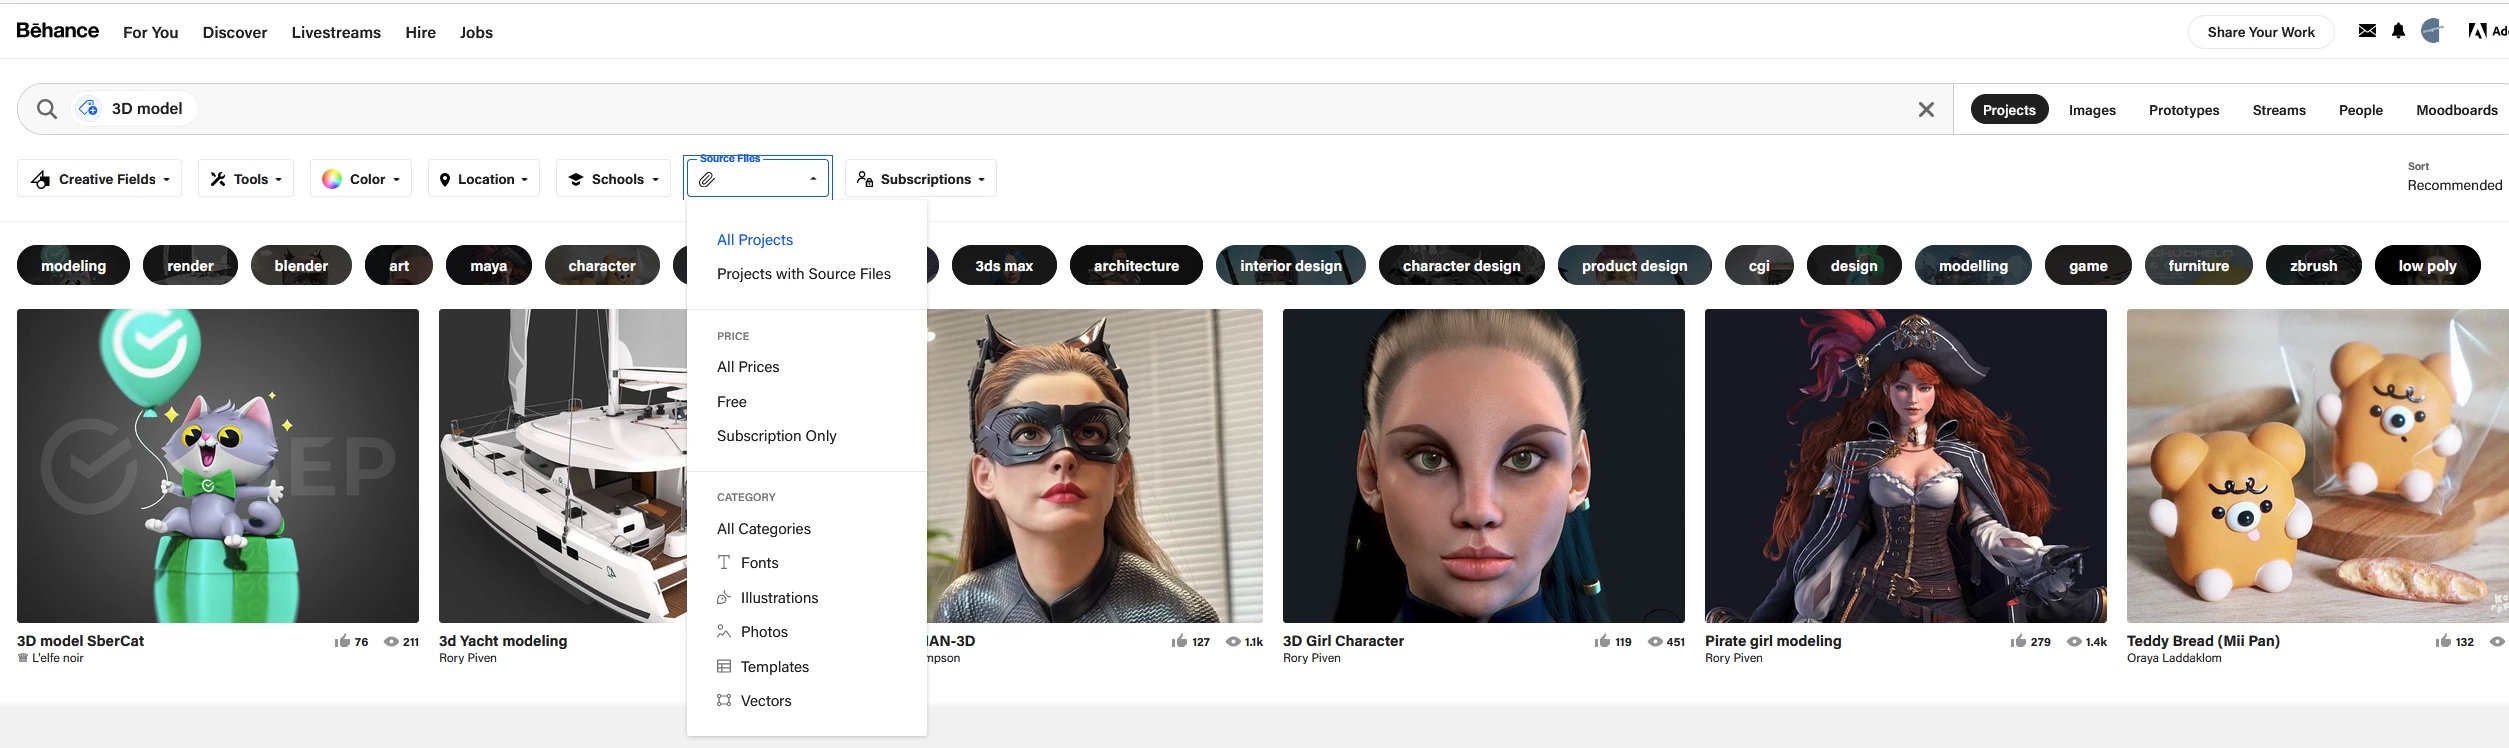Image resolution: width=2509 pixels, height=748 pixels.
Task: Click the Vectors category icon
Action: click(724, 701)
